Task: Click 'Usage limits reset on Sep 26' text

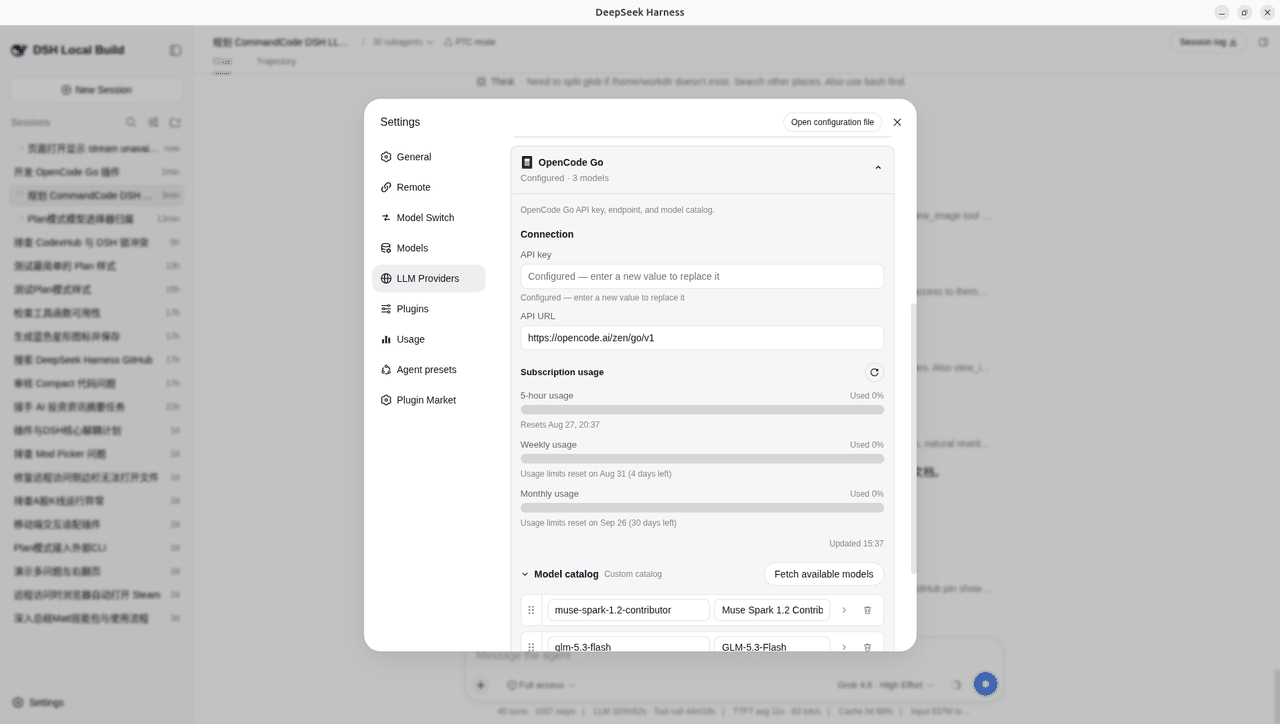Action: coord(598,523)
